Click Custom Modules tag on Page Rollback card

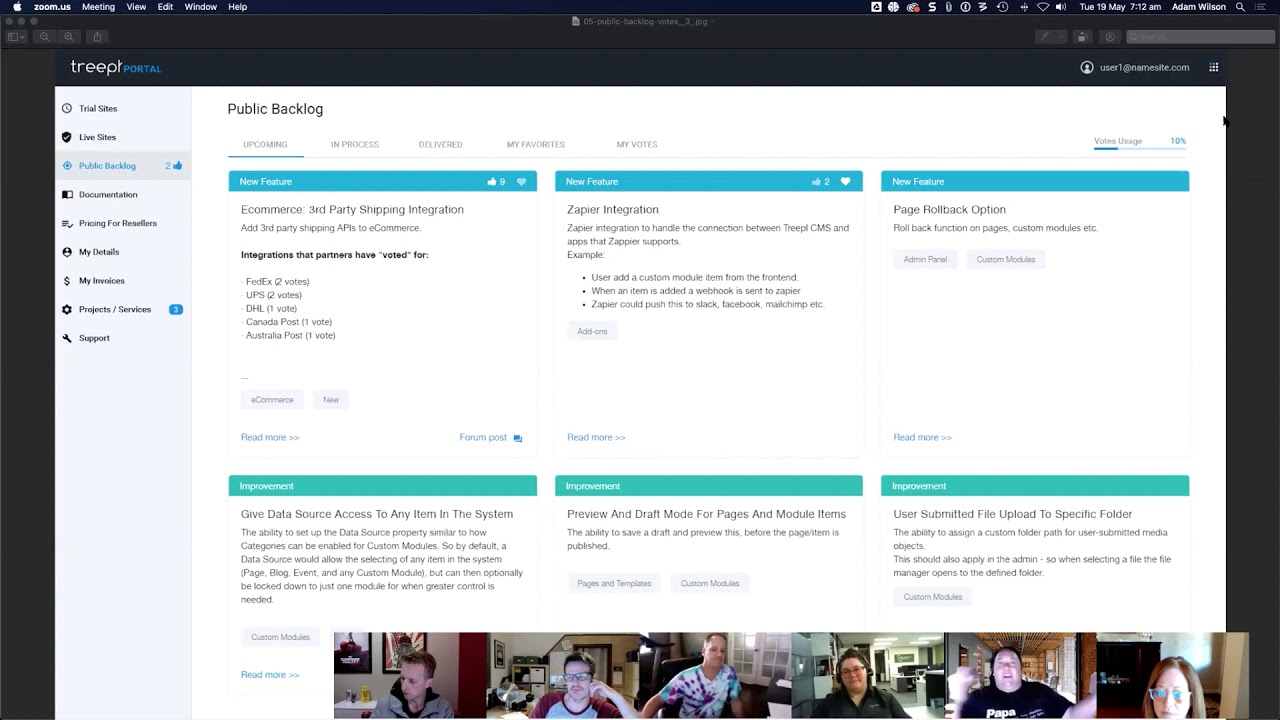pos(1006,259)
